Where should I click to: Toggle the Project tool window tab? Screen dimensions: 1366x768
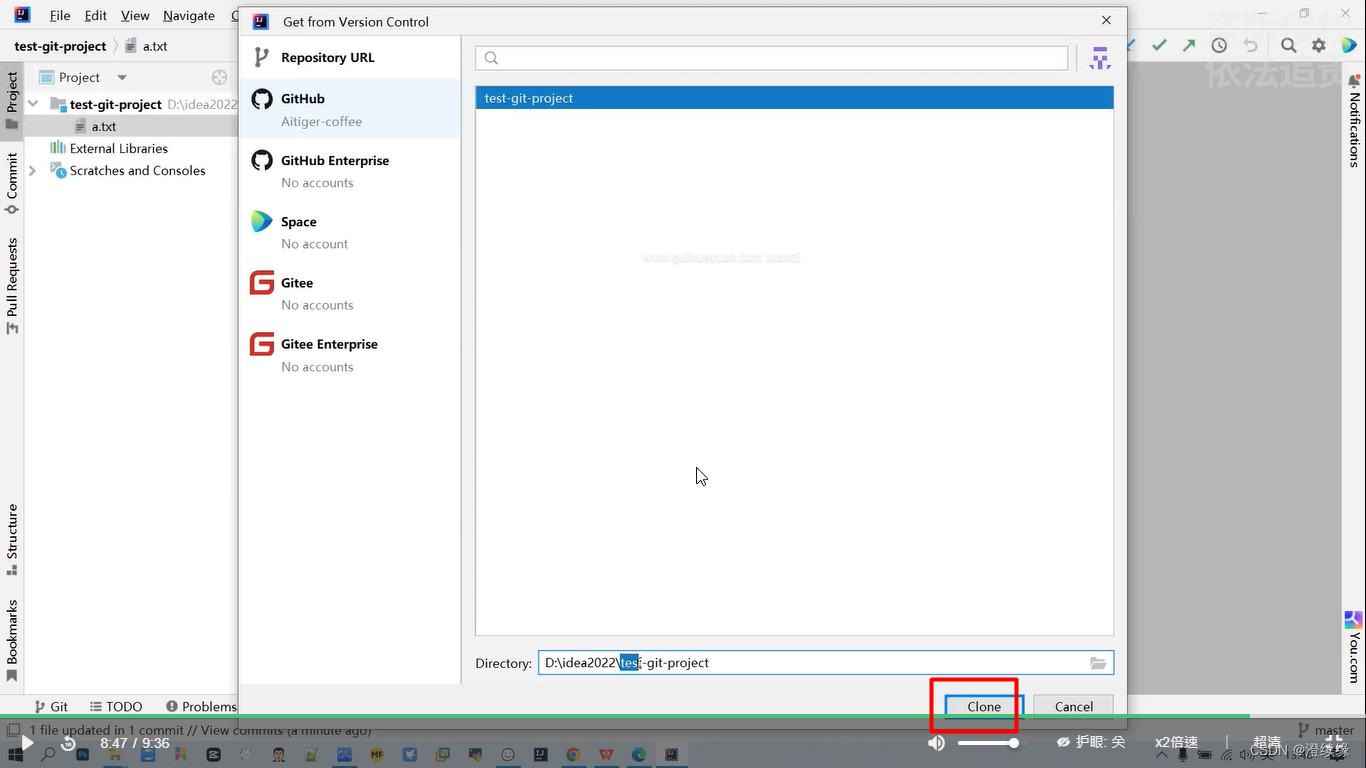coord(12,100)
